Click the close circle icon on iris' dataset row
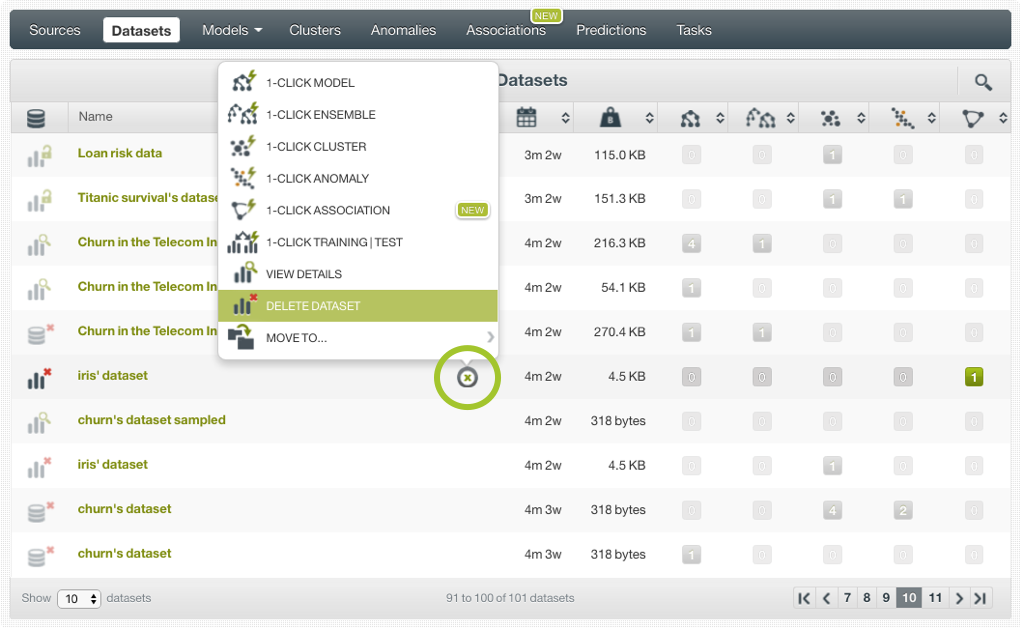Image resolution: width=1020 pixels, height=628 pixels. tap(467, 377)
